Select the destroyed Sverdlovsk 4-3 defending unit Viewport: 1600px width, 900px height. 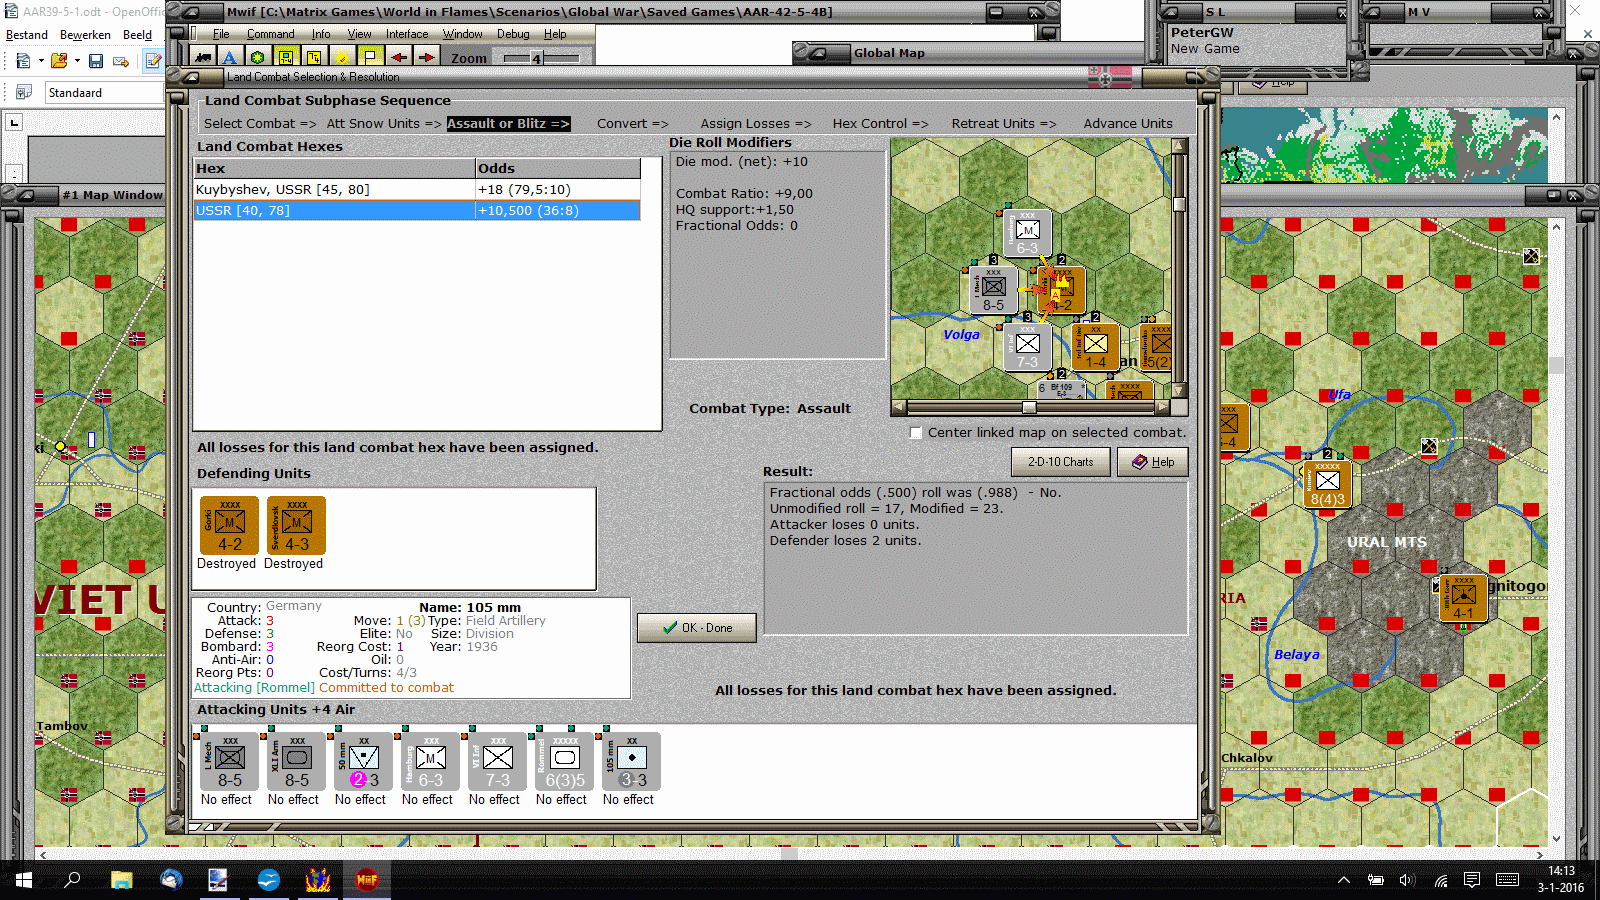296,526
